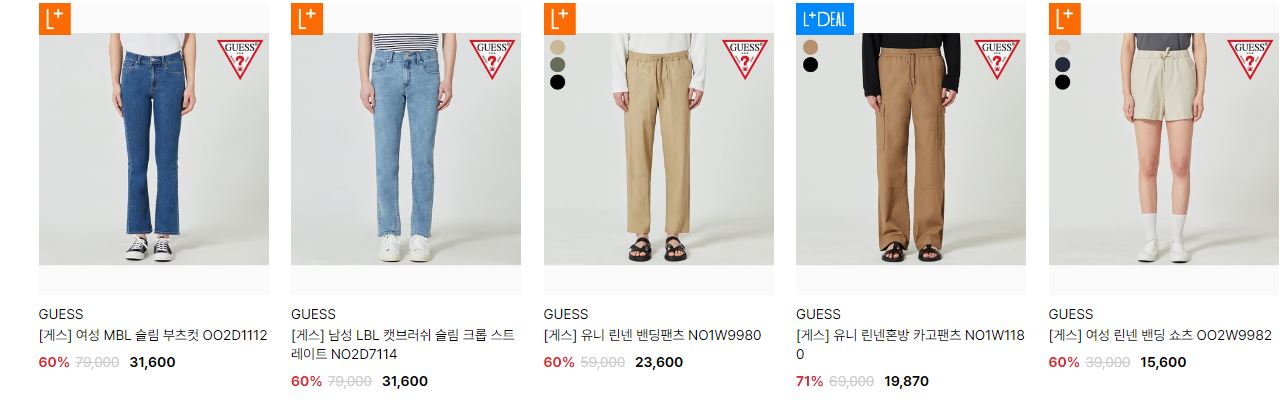Open the dark blue bootcut jeans image
Screen dimensions: 1288x408
(154, 149)
